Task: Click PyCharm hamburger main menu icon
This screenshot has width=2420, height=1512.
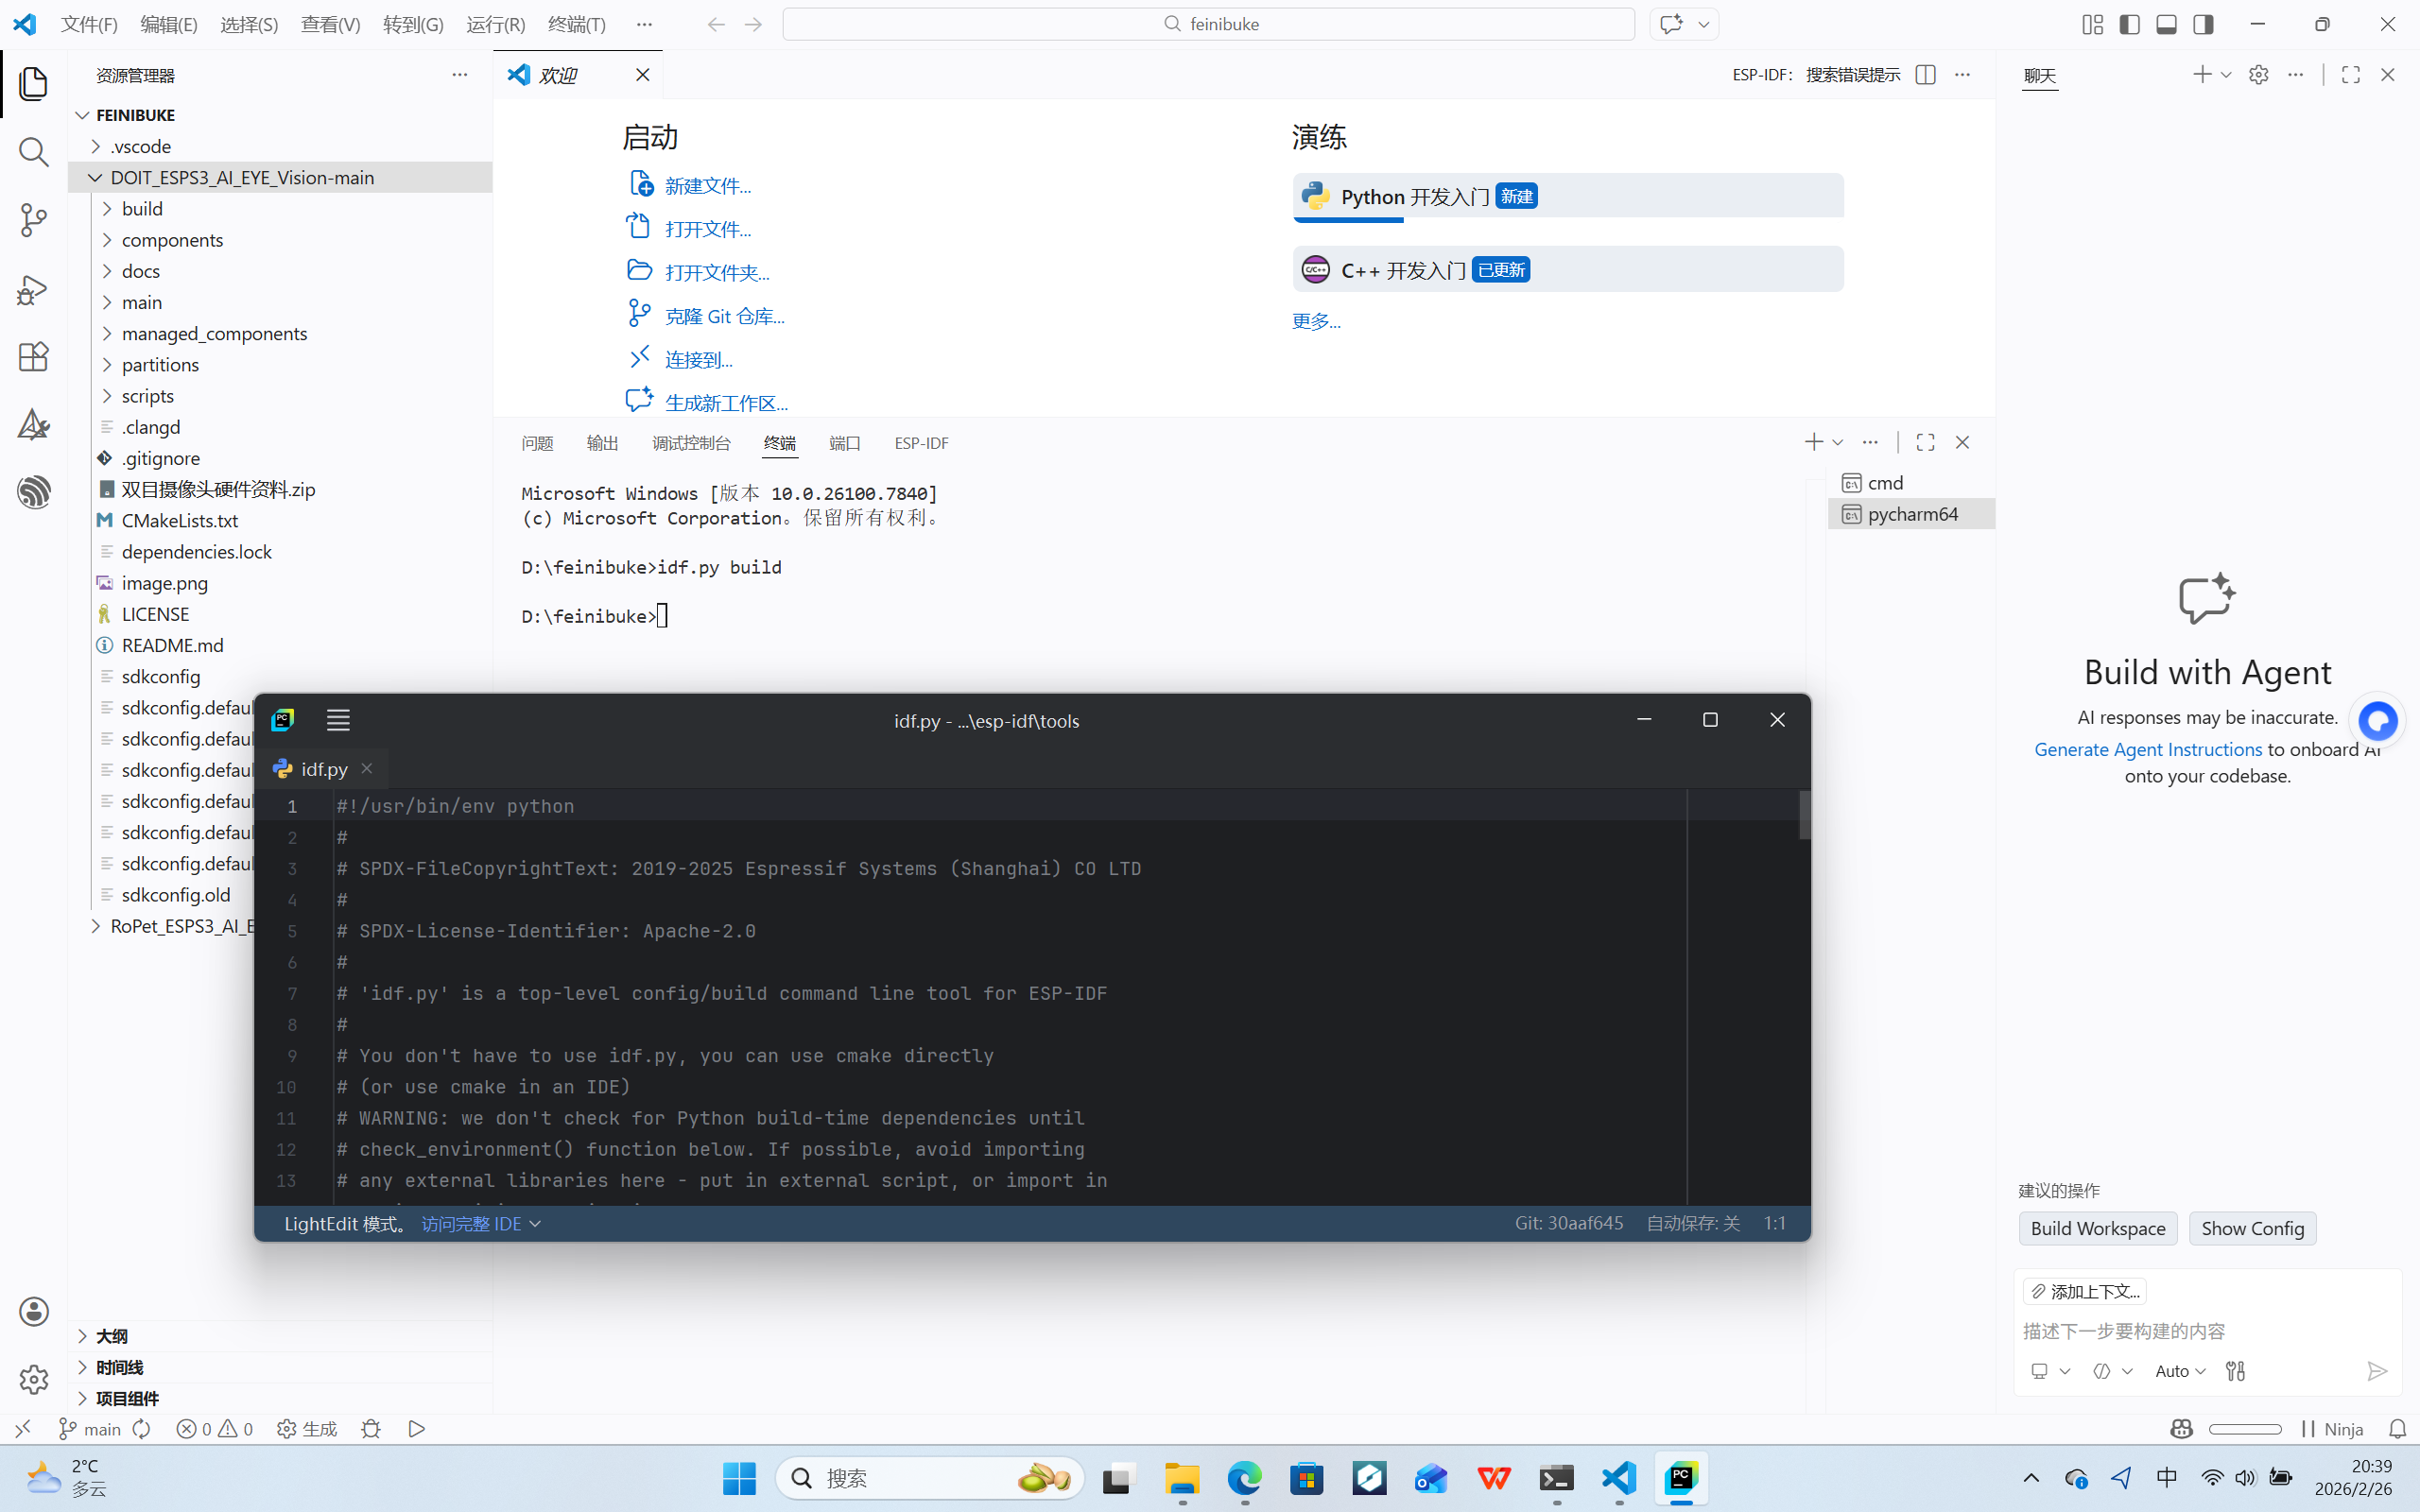Action: click(x=338, y=720)
